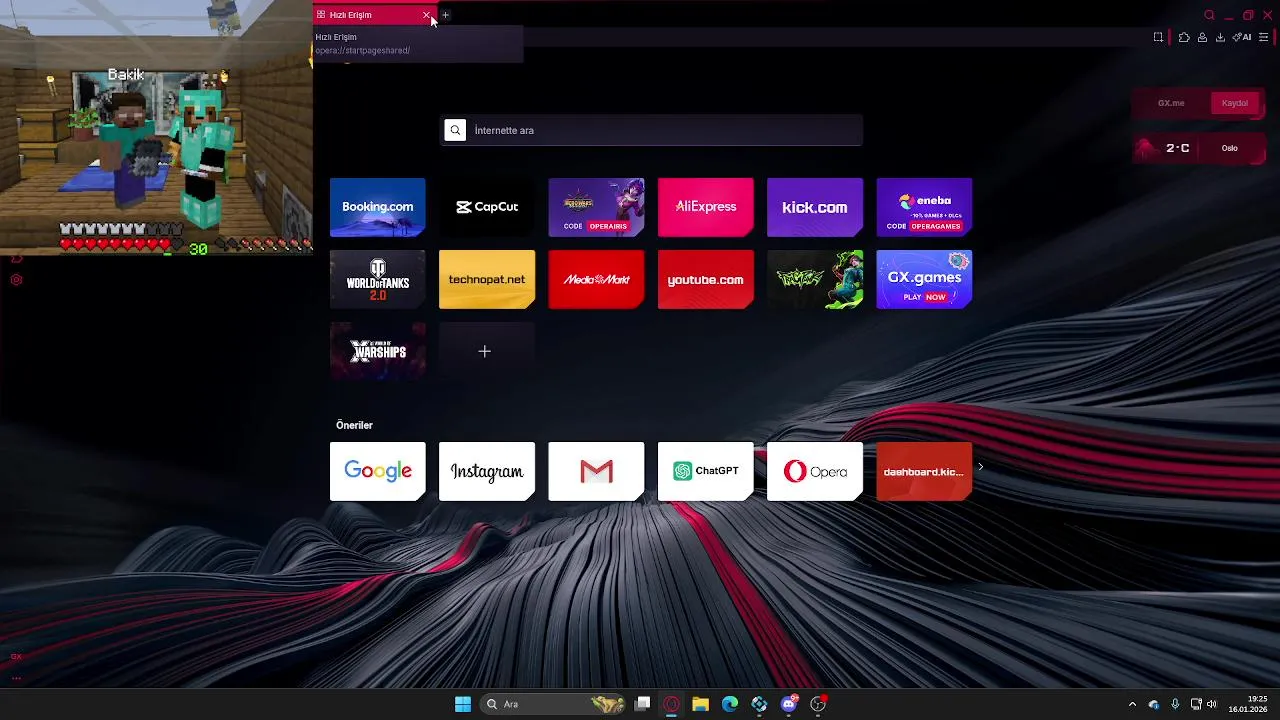Viewport: 1280px width, 720px height.
Task: Open the volume icon in system tray
Action: coord(1212,704)
